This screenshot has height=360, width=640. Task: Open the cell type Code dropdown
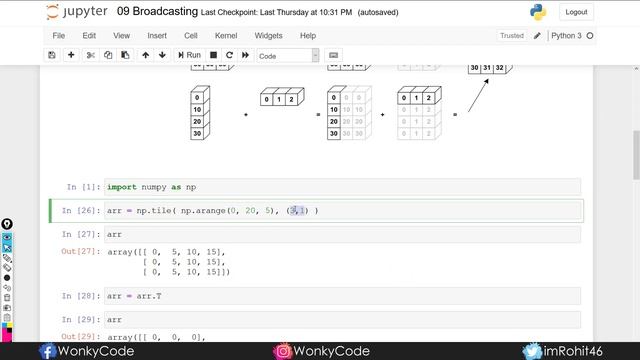click(288, 56)
